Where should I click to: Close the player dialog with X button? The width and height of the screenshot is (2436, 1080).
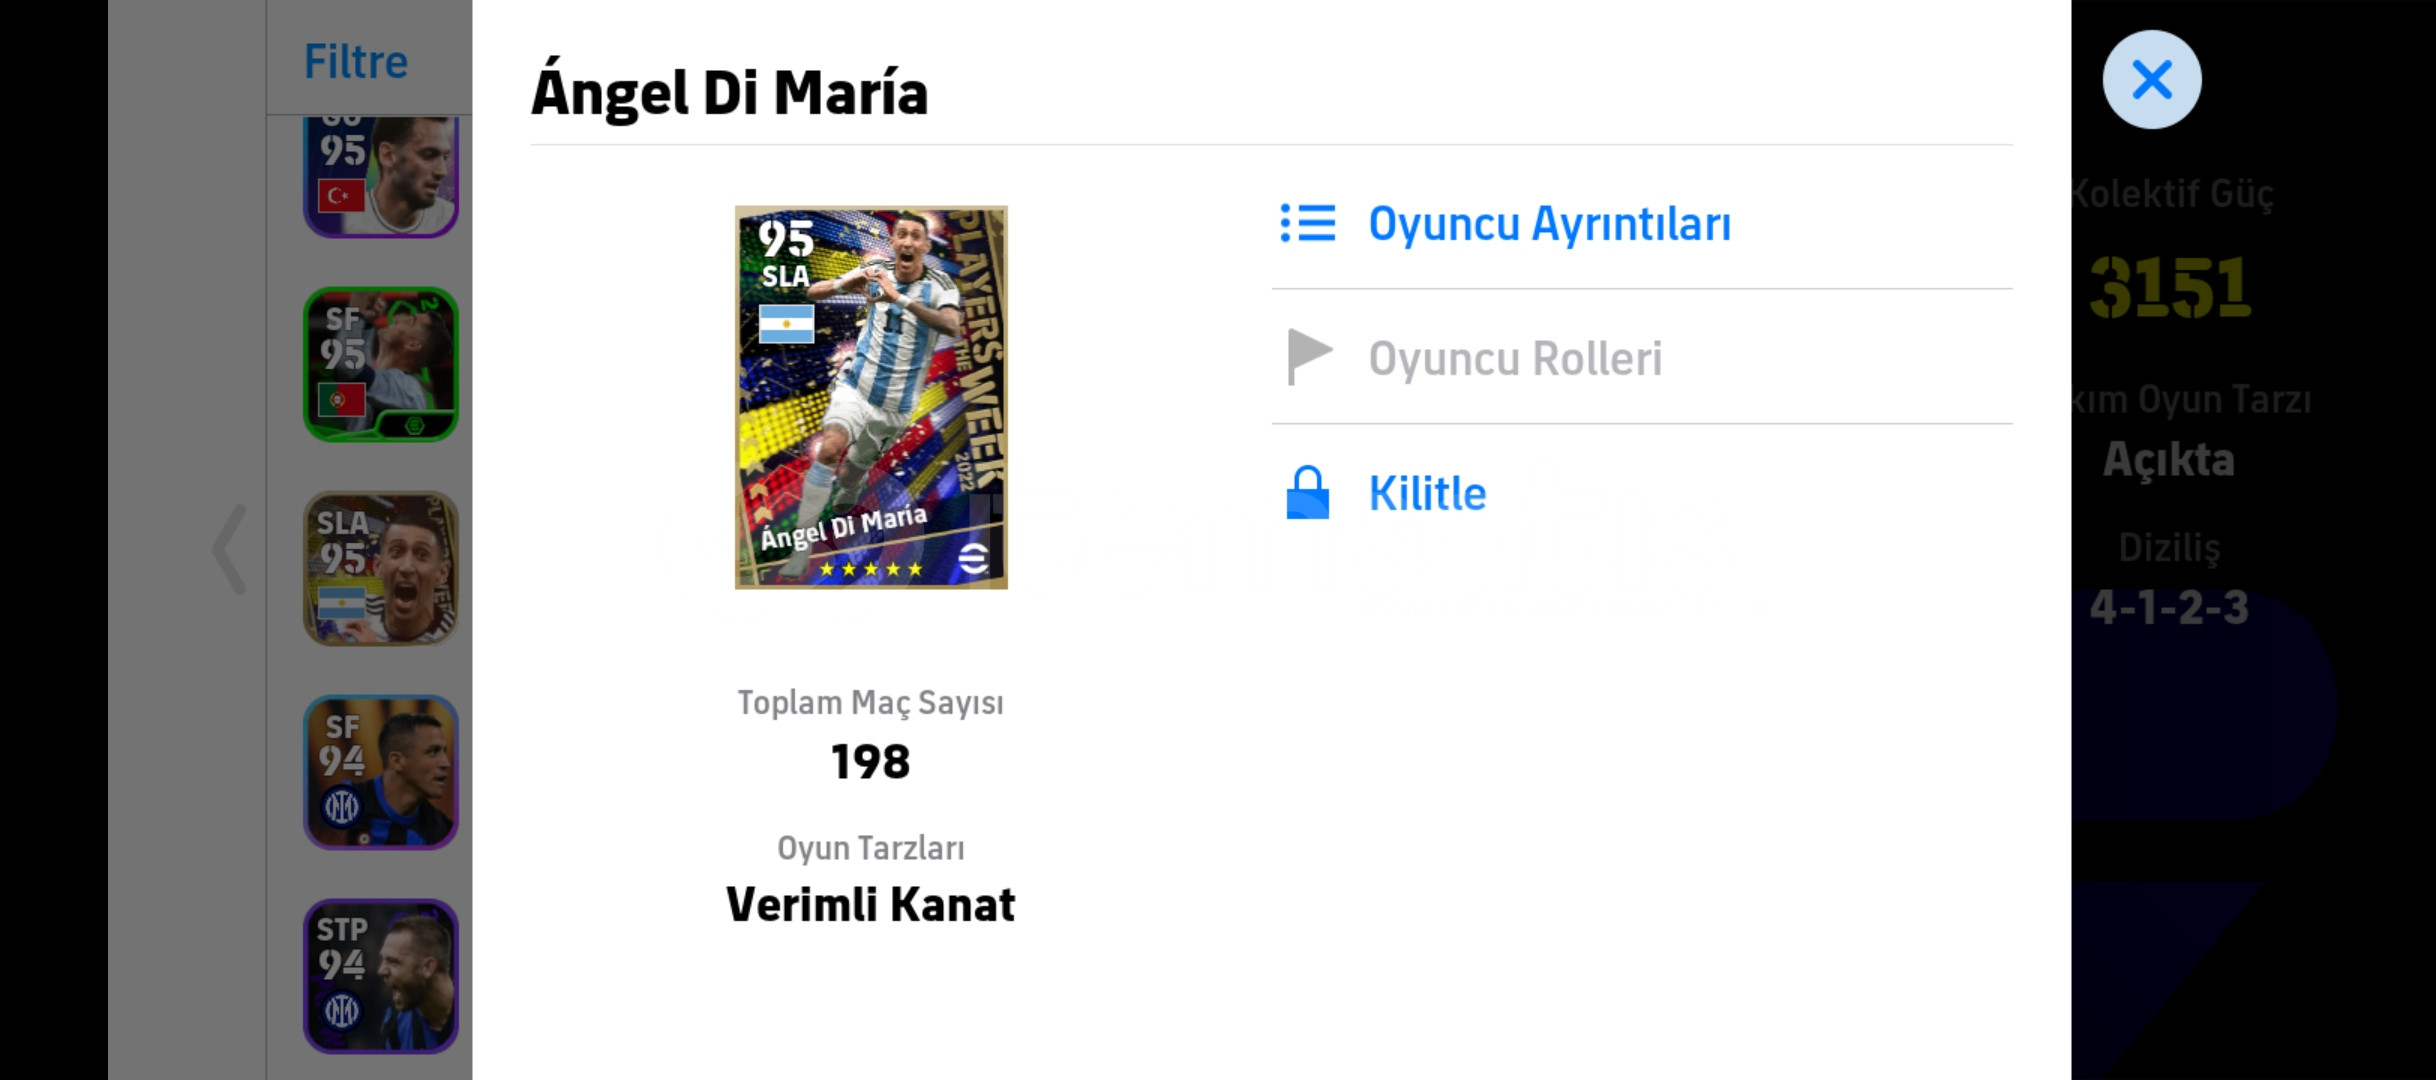(2151, 79)
